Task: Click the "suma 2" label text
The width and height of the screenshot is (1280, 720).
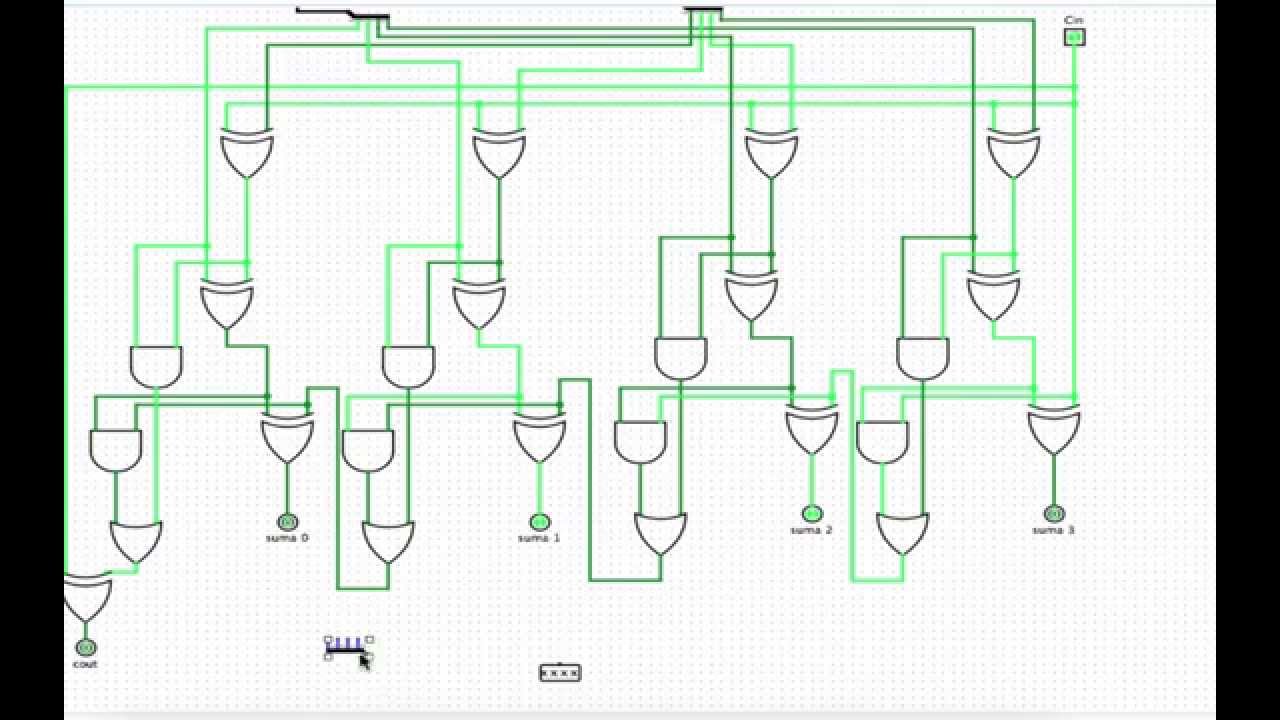Action: (811, 530)
